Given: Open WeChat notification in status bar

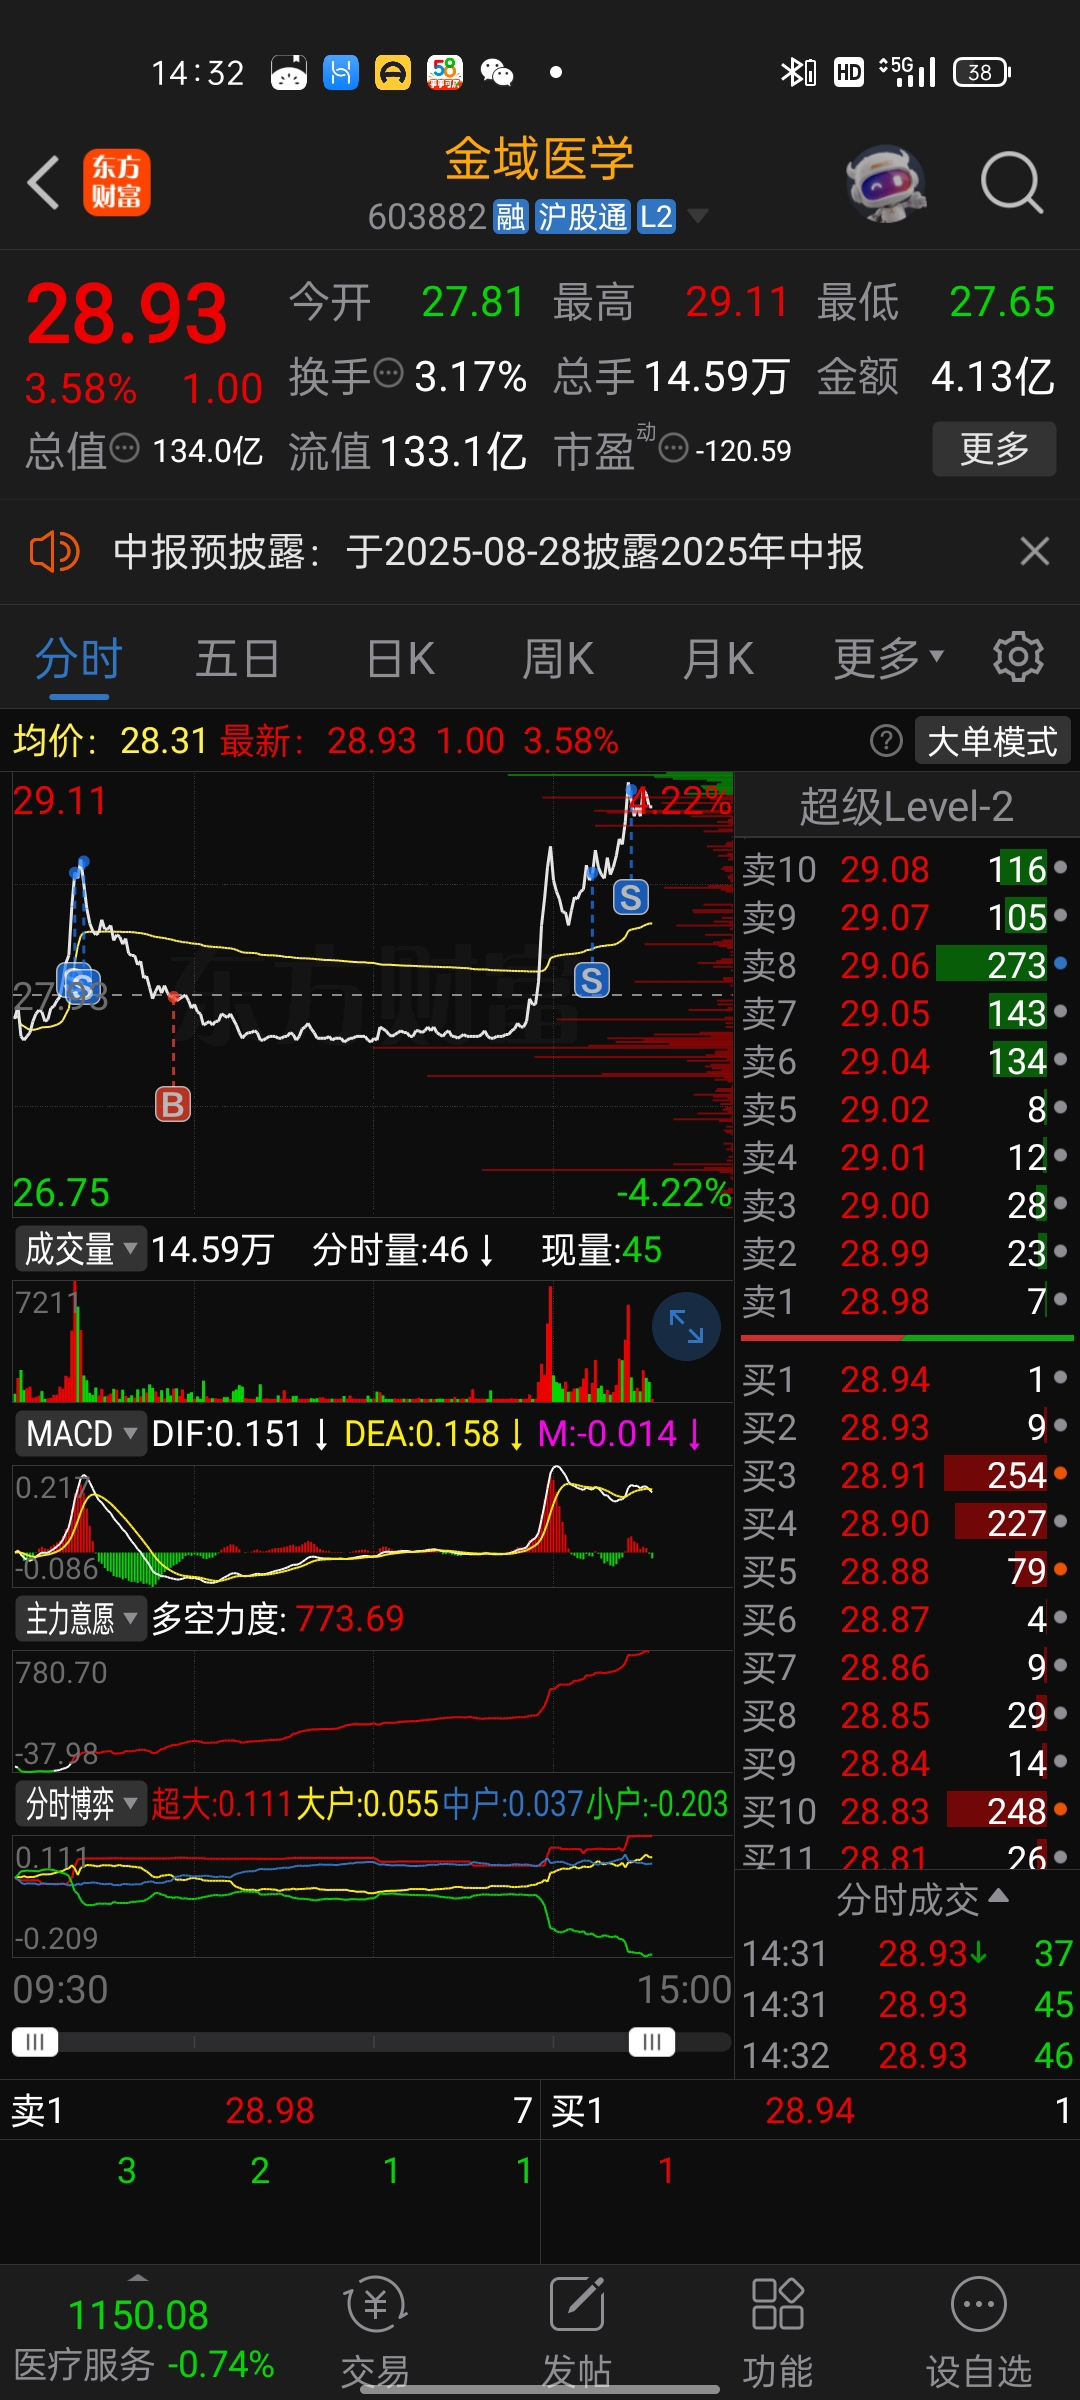Looking at the screenshot, I should click(x=497, y=72).
